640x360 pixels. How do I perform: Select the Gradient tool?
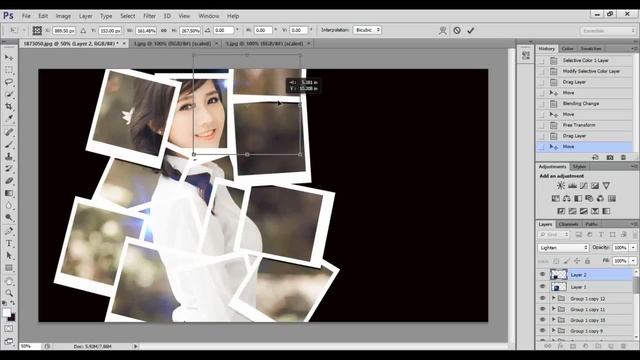(x=9, y=193)
